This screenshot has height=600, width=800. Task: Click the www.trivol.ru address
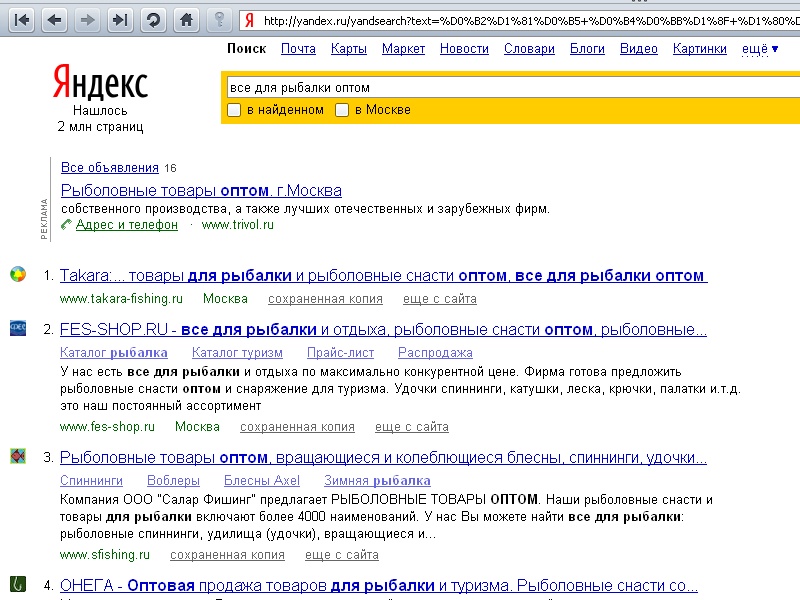pos(237,224)
